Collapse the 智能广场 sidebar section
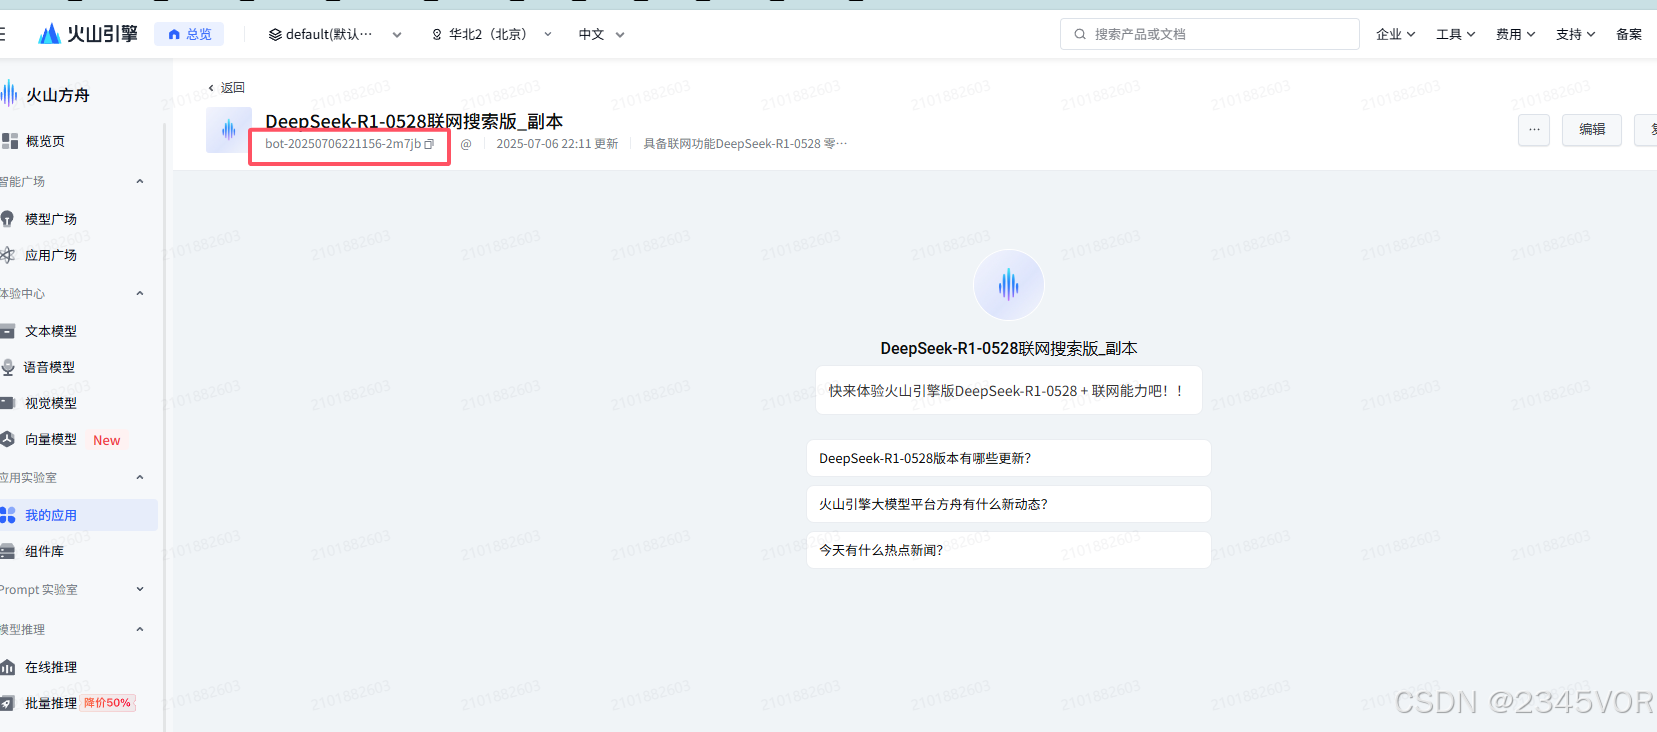 pyautogui.click(x=140, y=181)
